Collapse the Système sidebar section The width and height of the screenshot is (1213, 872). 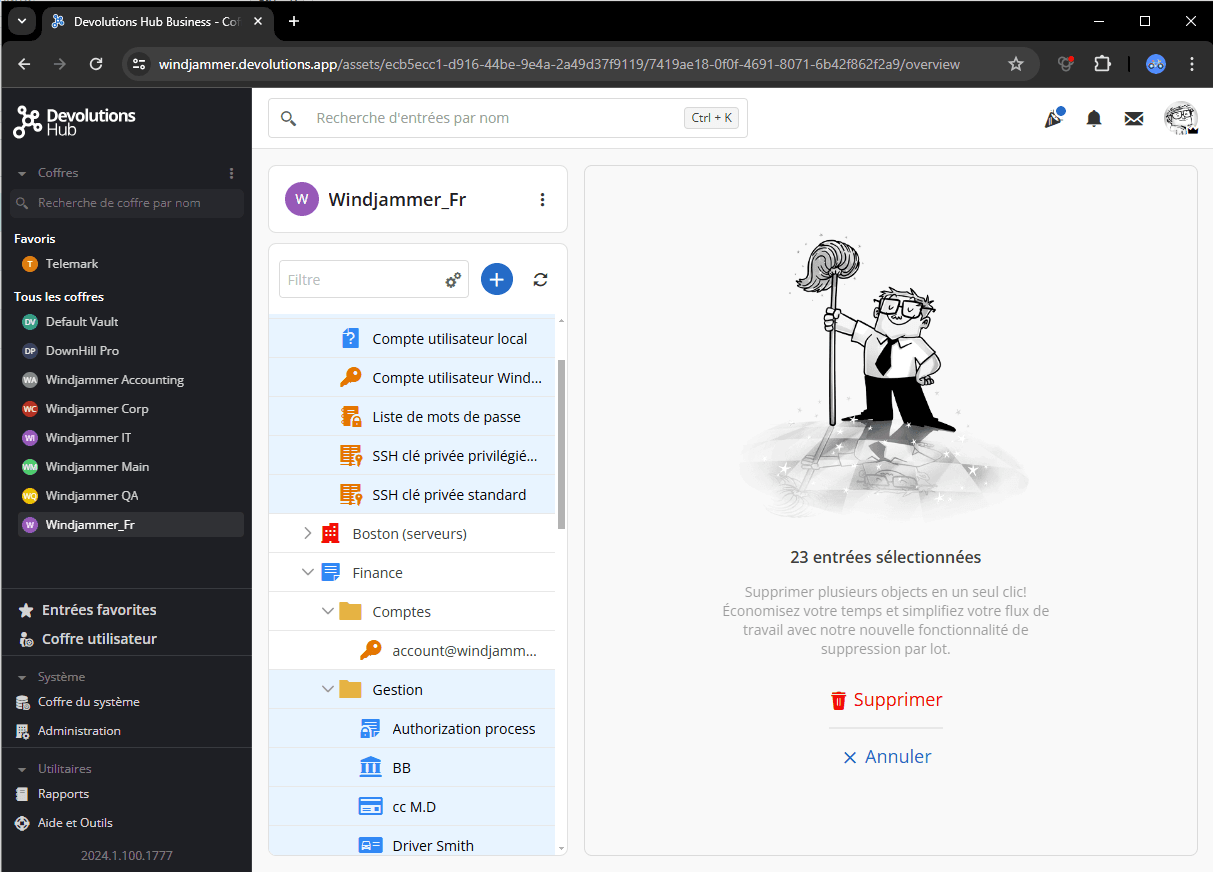pos(22,678)
